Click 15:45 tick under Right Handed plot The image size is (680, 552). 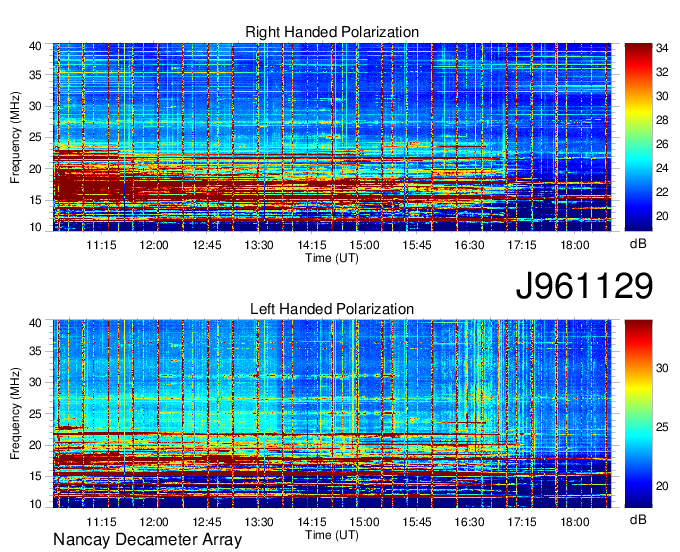click(417, 245)
